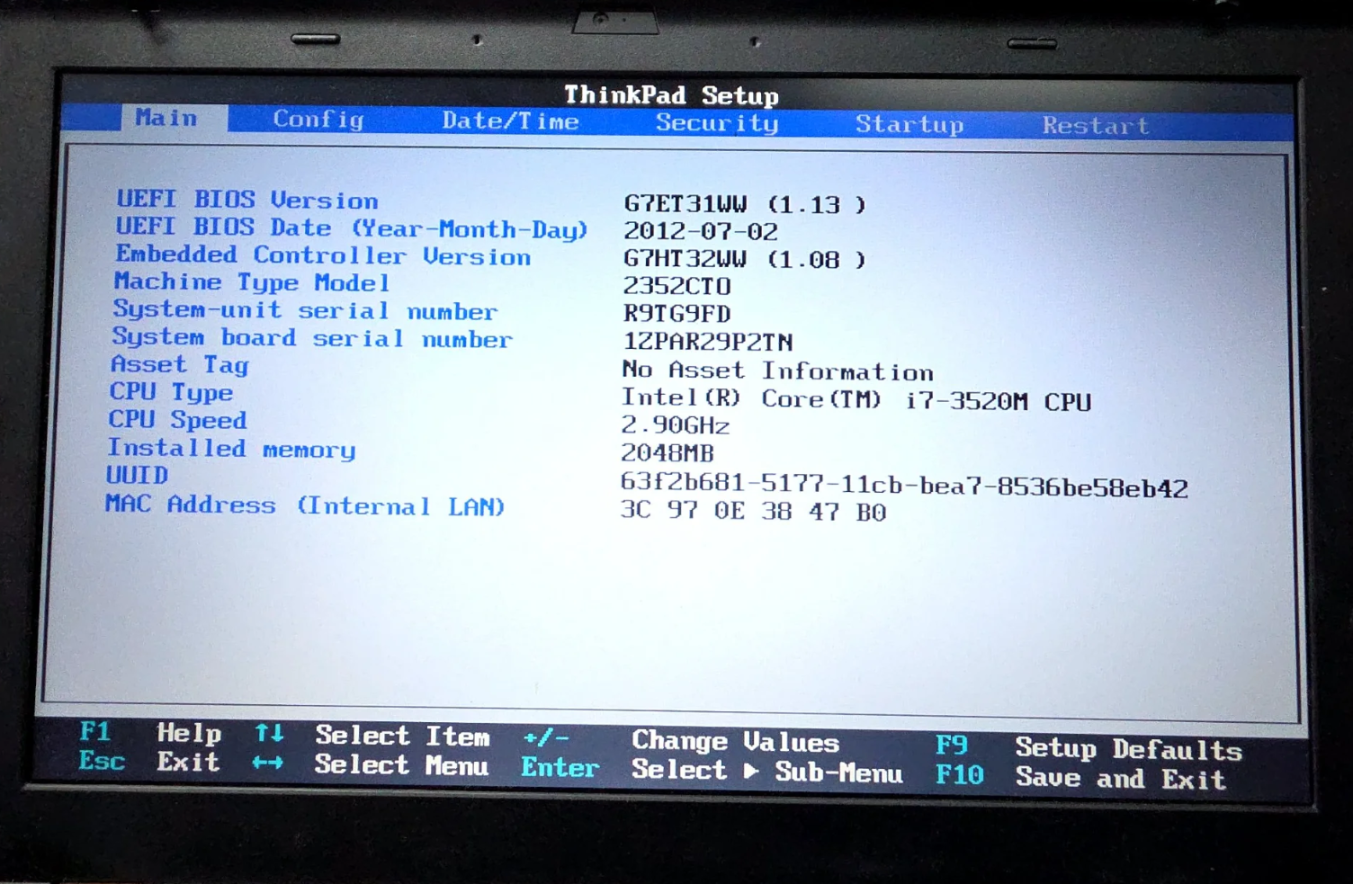Switch to the Date/Time tab

point(510,121)
